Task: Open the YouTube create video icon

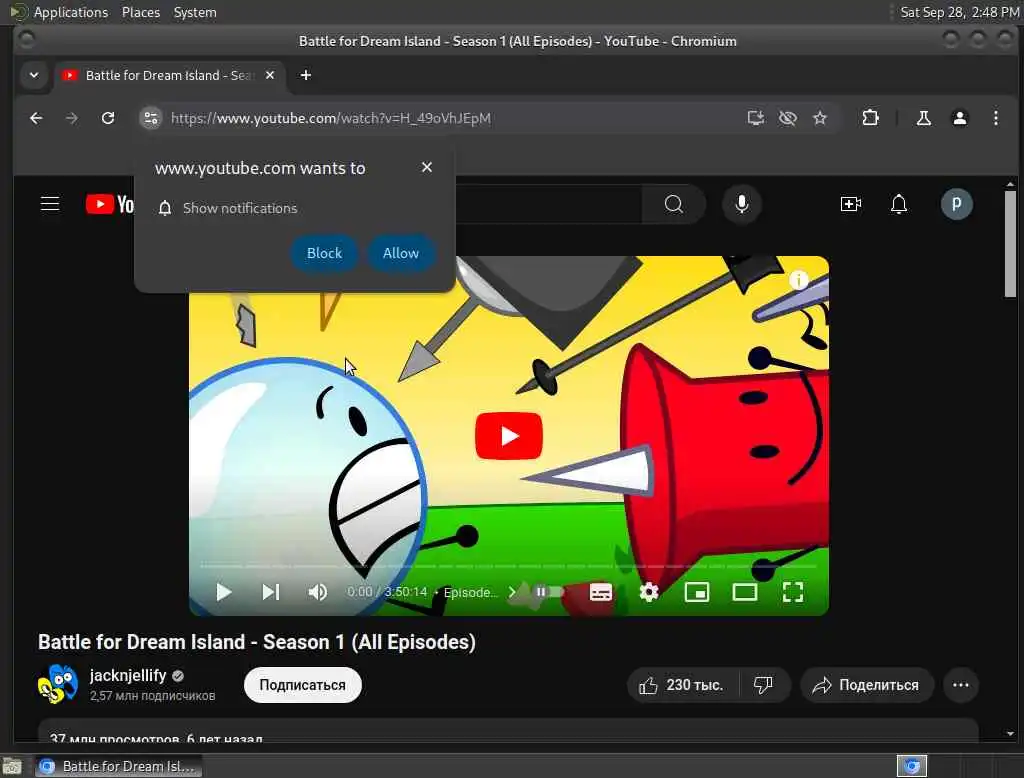Action: [850, 204]
